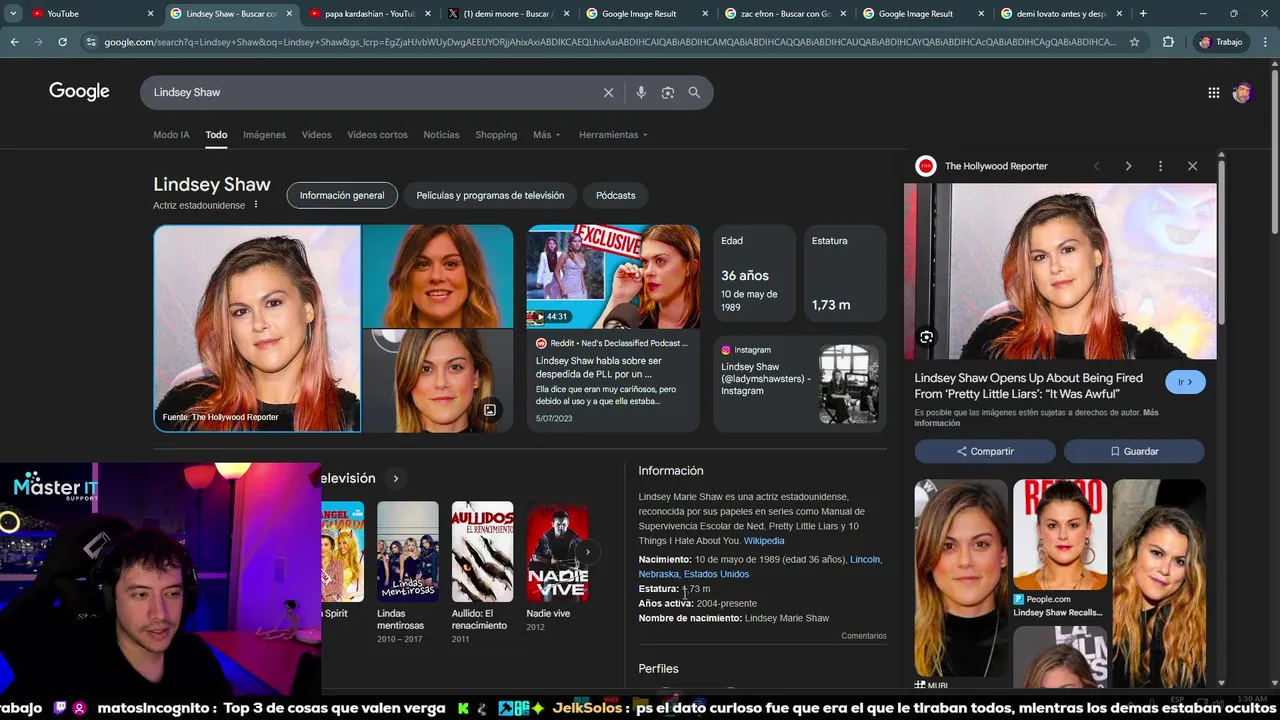Switch to the Imágenes tab
Image resolution: width=1280 pixels, height=720 pixels.
click(264, 135)
